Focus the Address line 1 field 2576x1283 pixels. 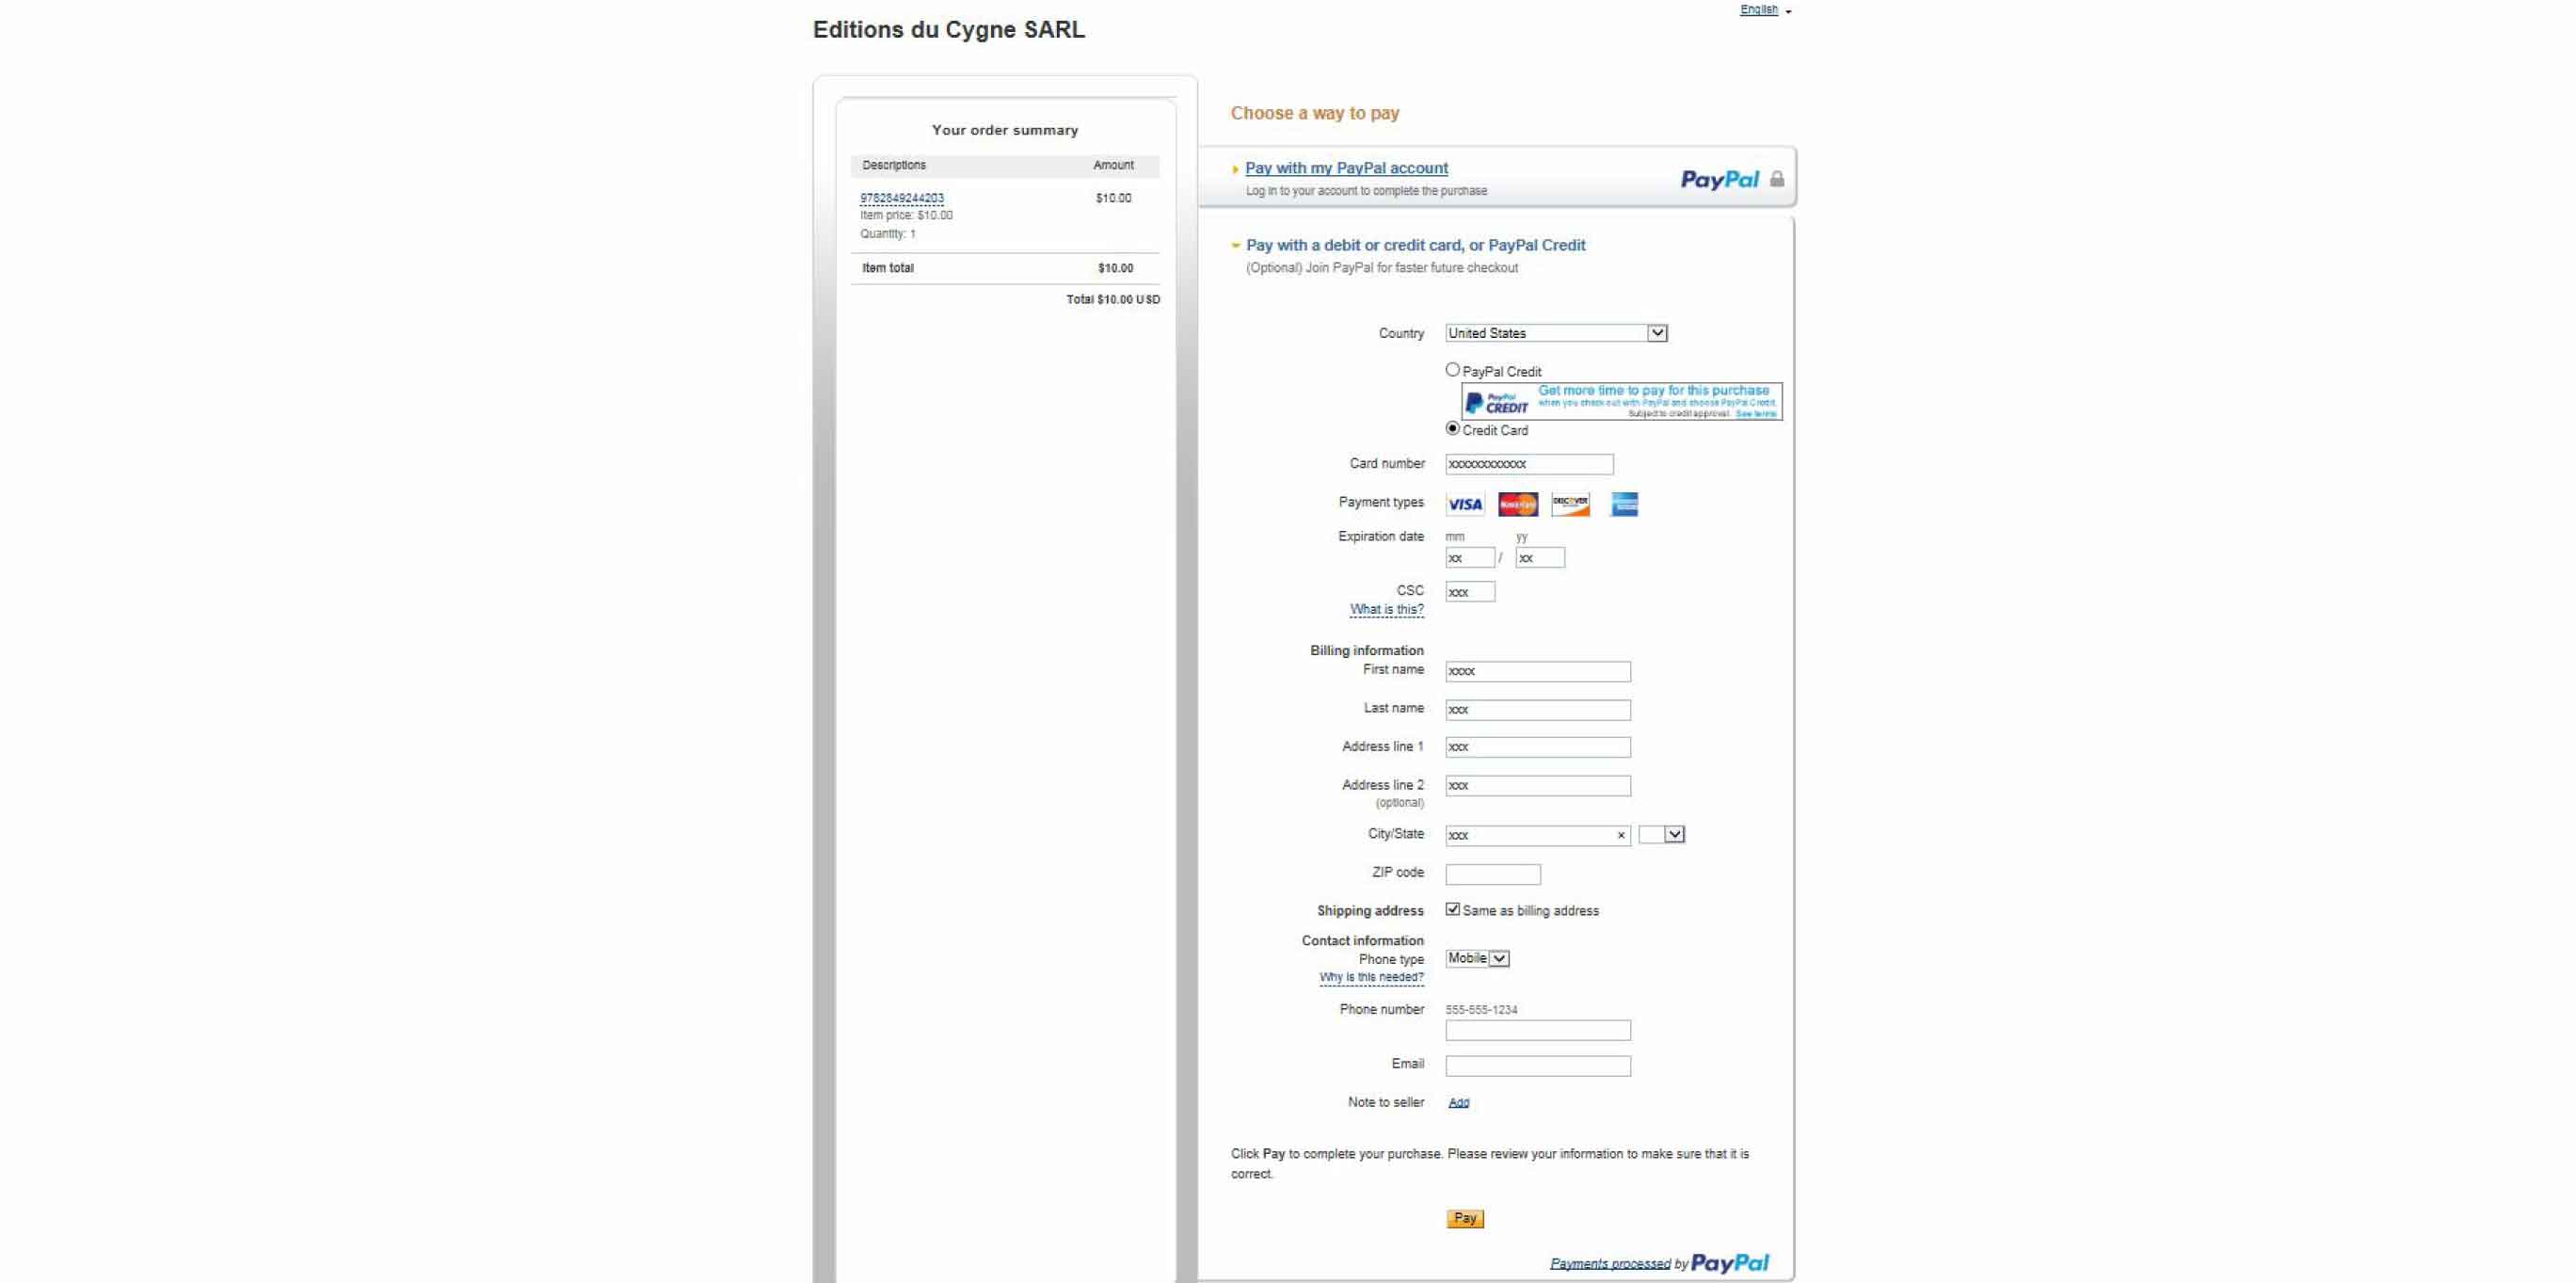[1538, 747]
